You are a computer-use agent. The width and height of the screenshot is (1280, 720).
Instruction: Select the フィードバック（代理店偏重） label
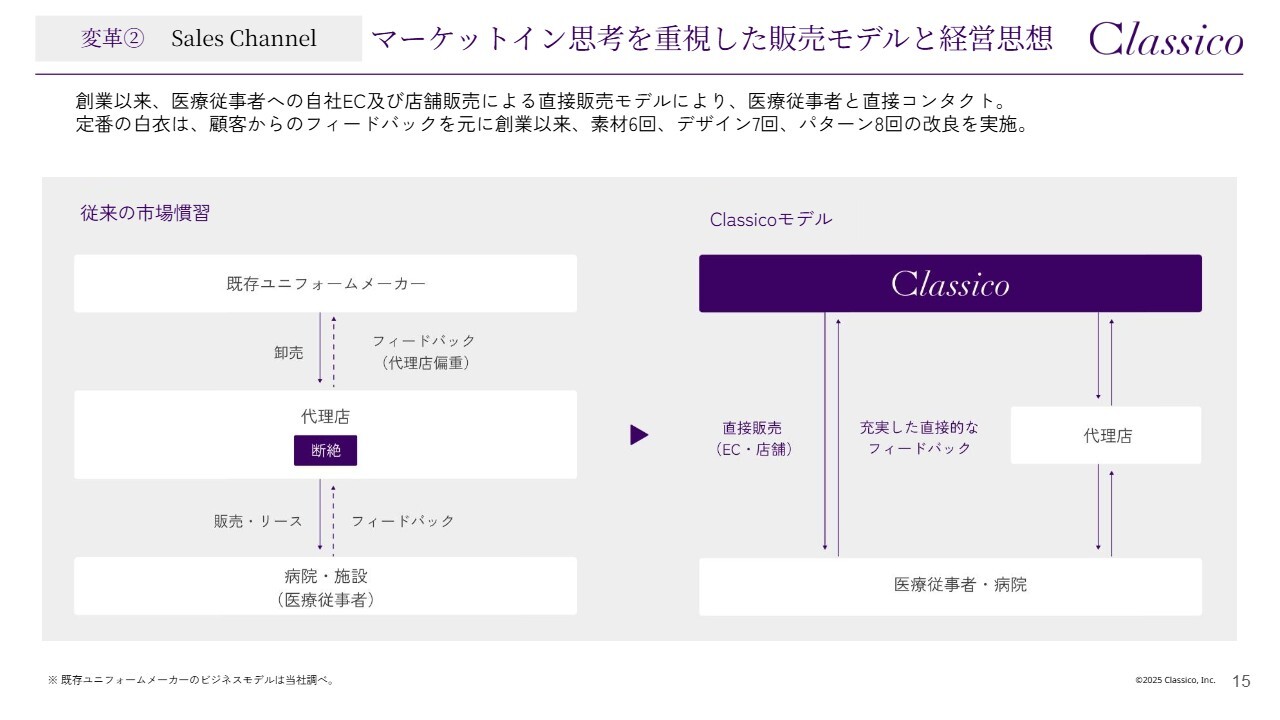425,352
